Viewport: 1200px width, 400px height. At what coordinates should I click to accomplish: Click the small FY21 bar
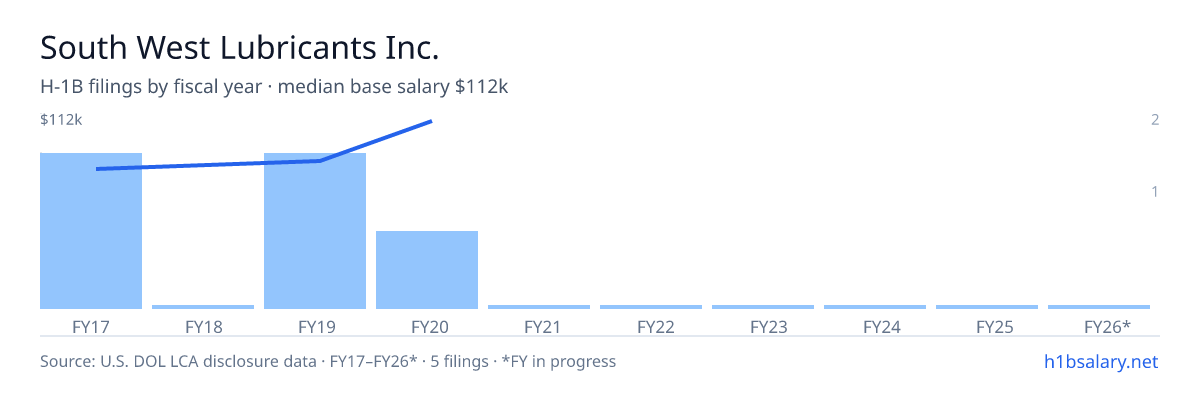tap(539, 307)
